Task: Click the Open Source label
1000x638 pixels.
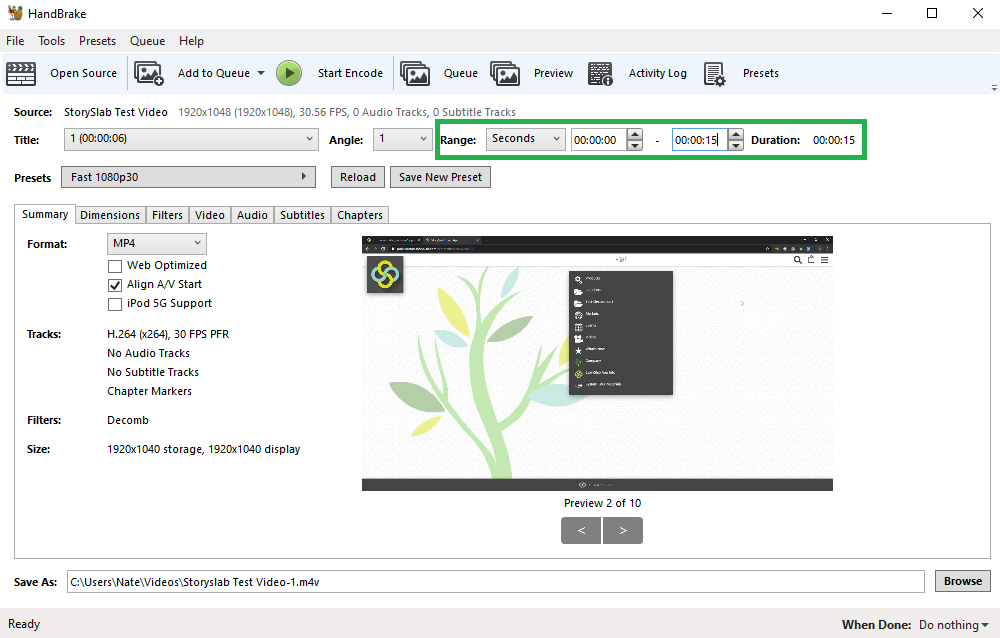Action: [84, 73]
